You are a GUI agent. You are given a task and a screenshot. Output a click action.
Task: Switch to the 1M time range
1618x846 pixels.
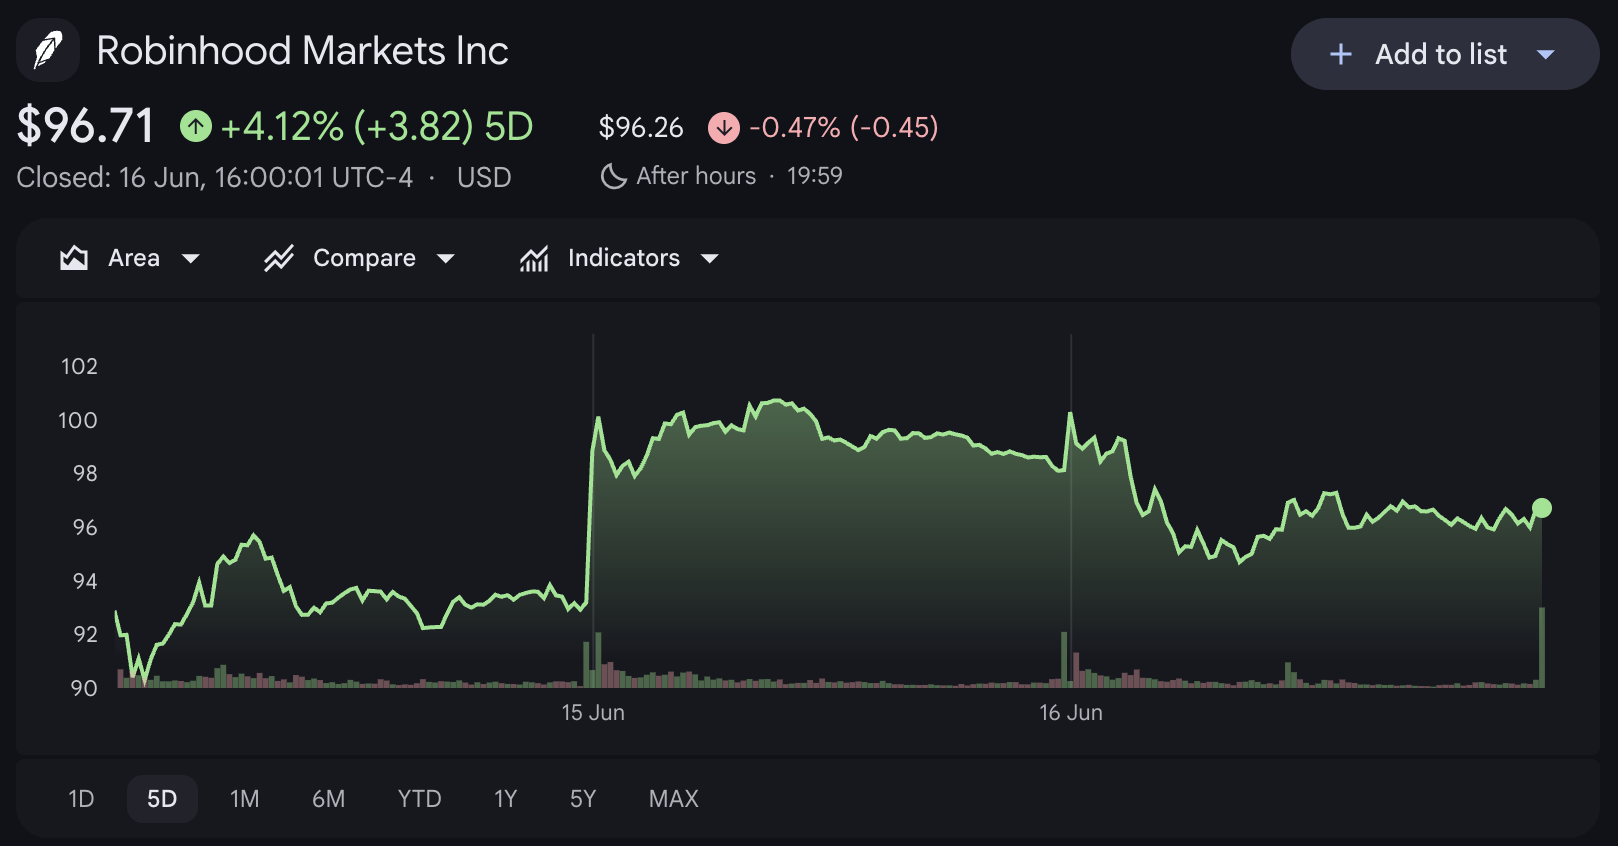click(x=244, y=799)
